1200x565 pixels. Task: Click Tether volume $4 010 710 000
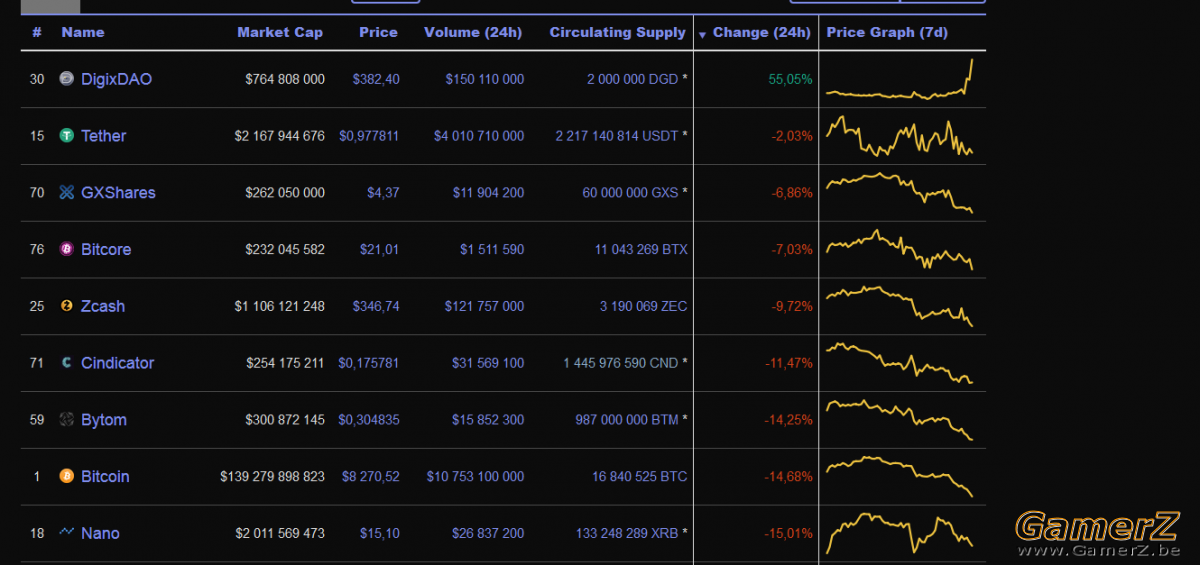(x=479, y=136)
